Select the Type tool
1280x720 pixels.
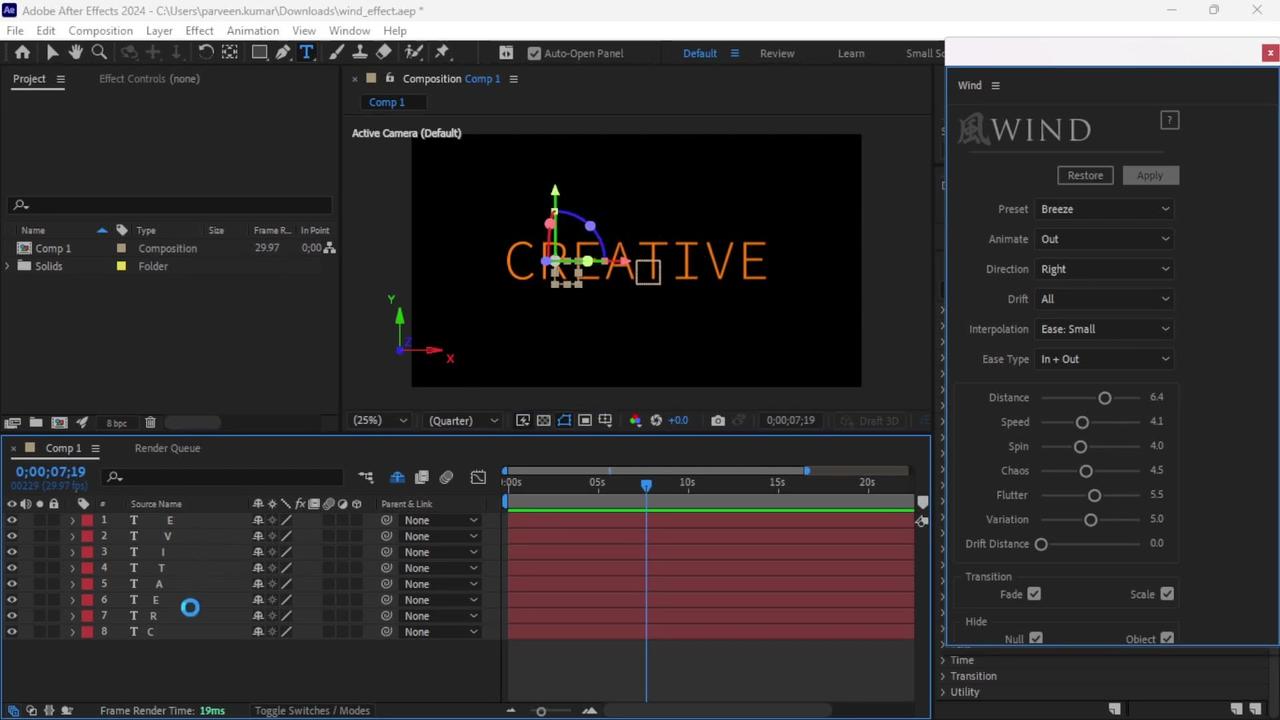[307, 52]
